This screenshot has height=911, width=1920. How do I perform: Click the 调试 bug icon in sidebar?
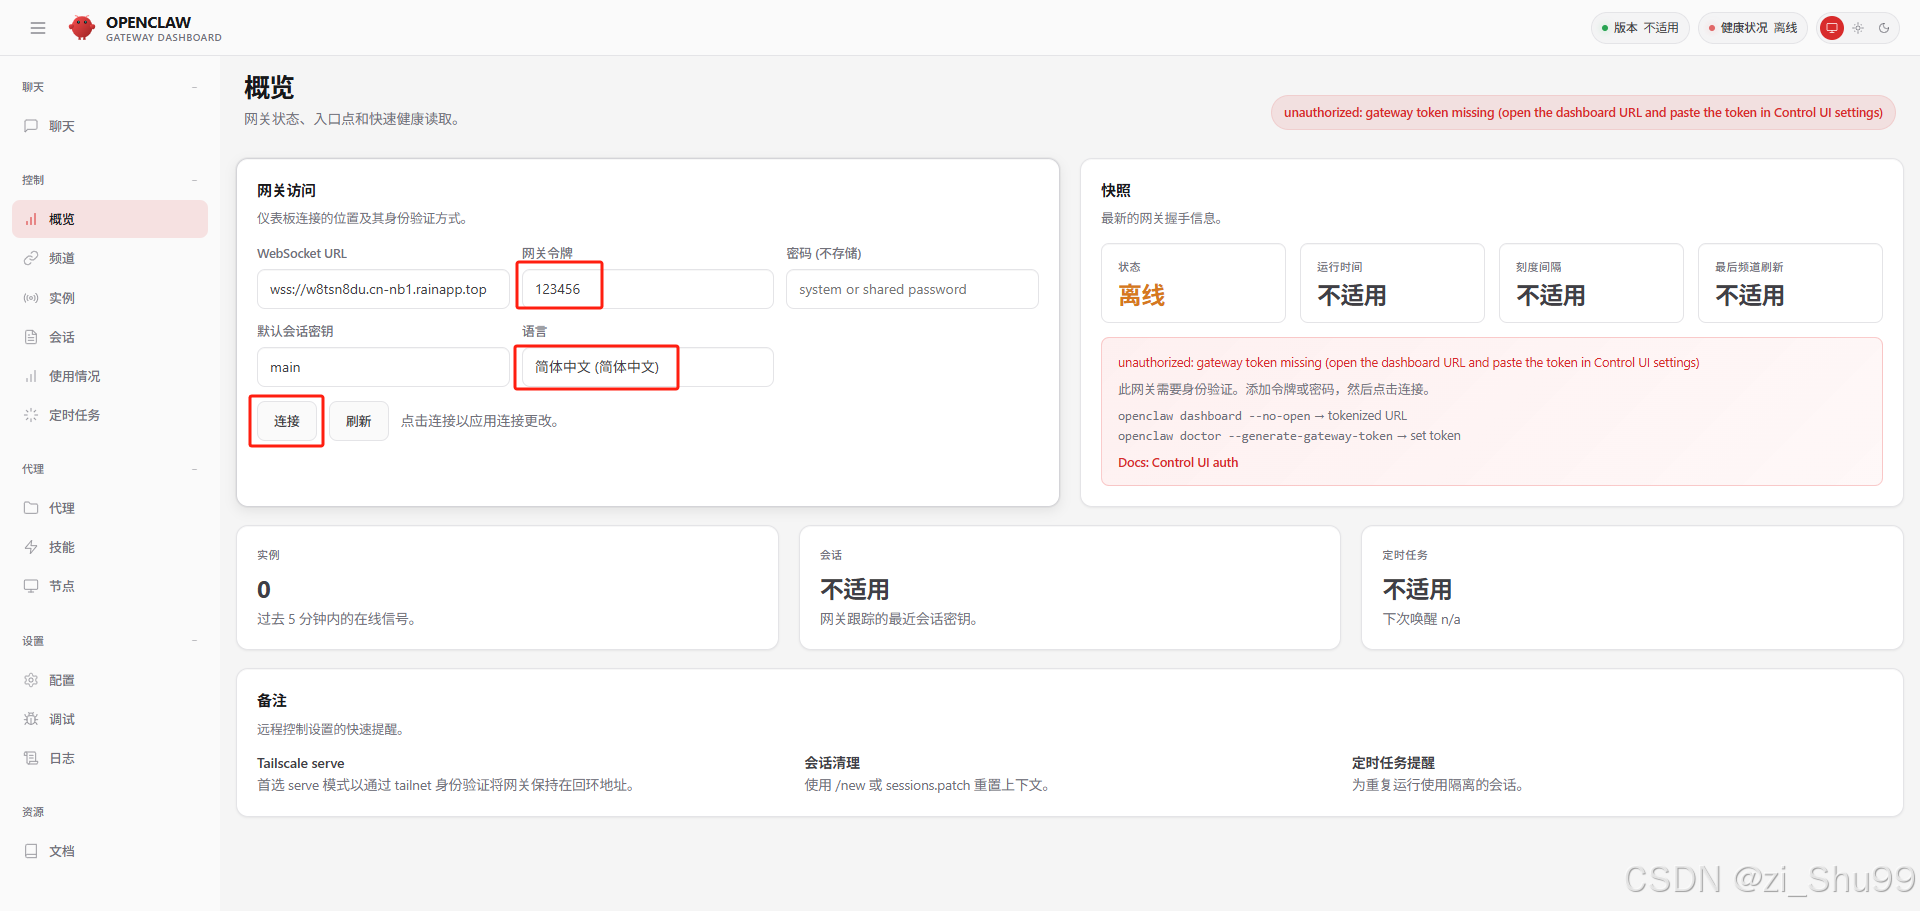click(31, 719)
